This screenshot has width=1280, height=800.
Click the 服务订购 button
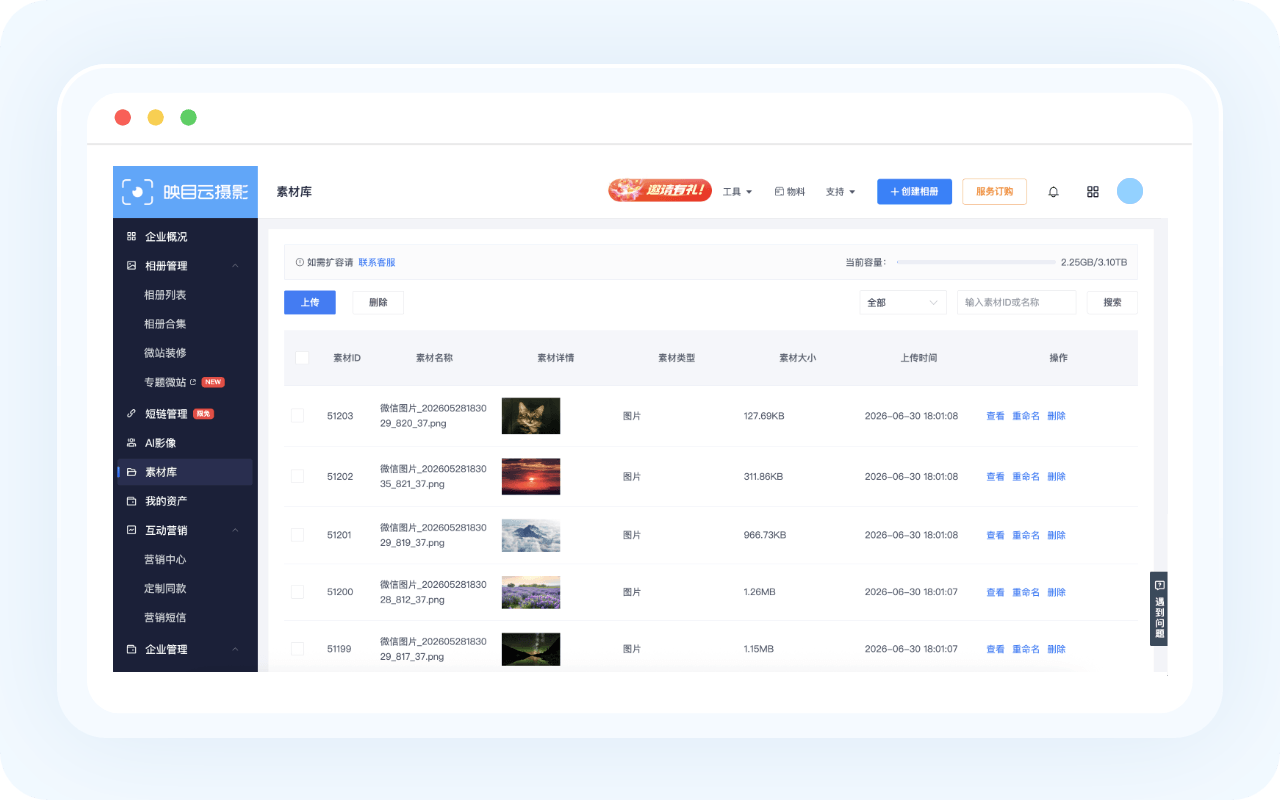[x=994, y=192]
